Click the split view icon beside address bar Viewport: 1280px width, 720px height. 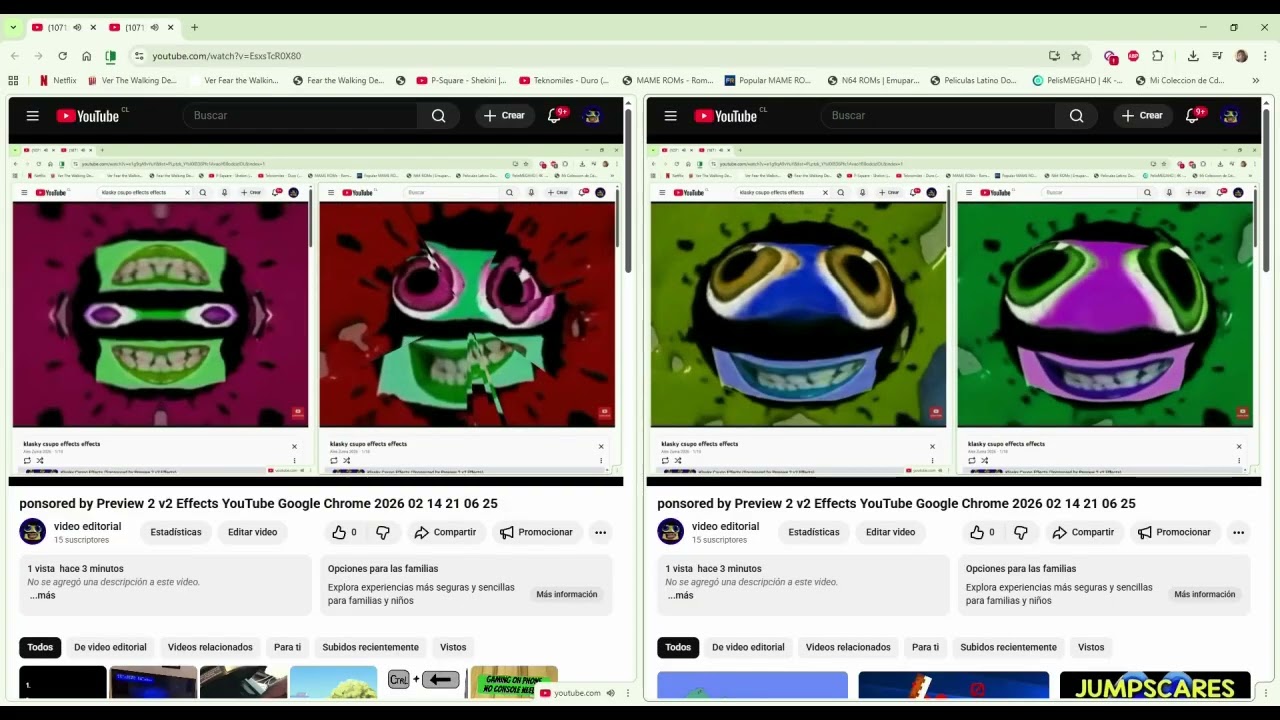pyautogui.click(x=110, y=56)
